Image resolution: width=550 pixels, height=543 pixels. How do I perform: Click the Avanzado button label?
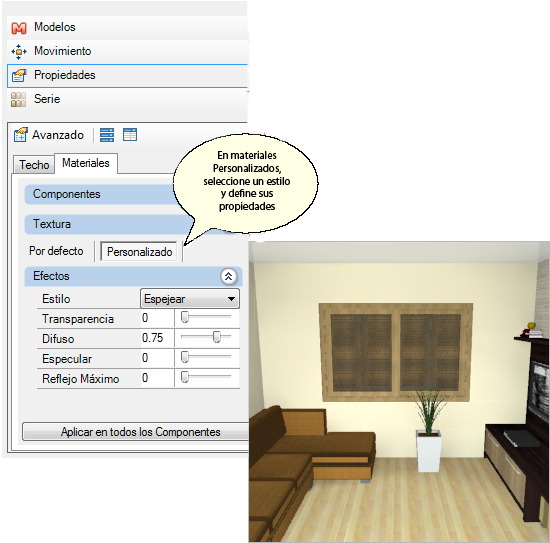58,135
